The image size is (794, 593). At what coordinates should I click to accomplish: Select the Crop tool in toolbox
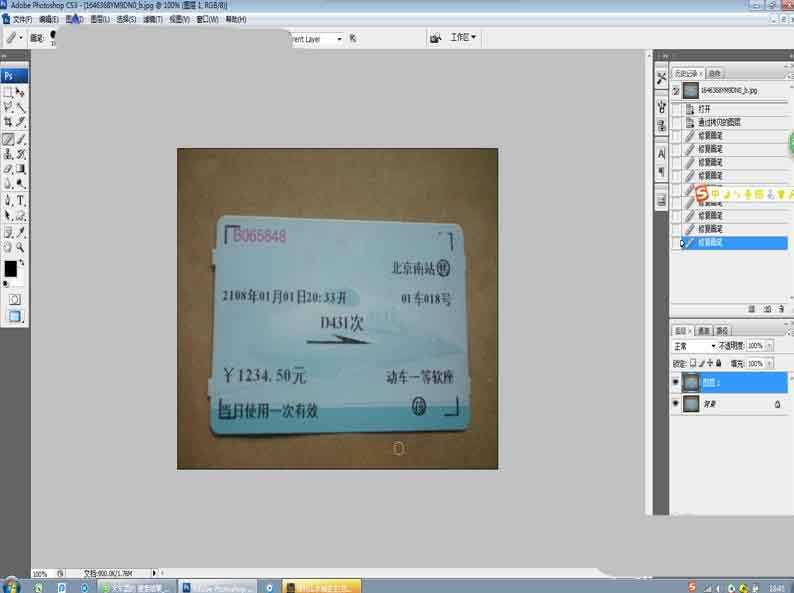click(x=8, y=122)
